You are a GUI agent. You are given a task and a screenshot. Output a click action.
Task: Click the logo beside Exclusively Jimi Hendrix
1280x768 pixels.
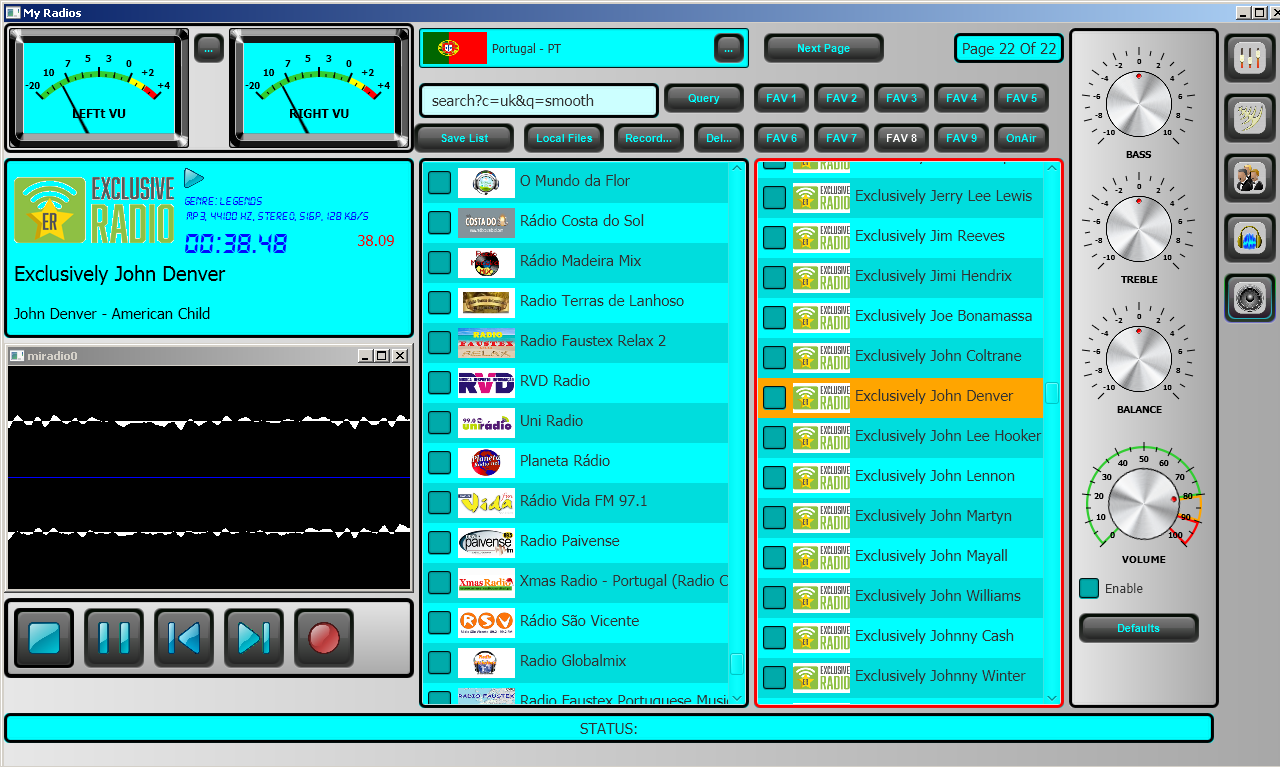[x=821, y=277]
